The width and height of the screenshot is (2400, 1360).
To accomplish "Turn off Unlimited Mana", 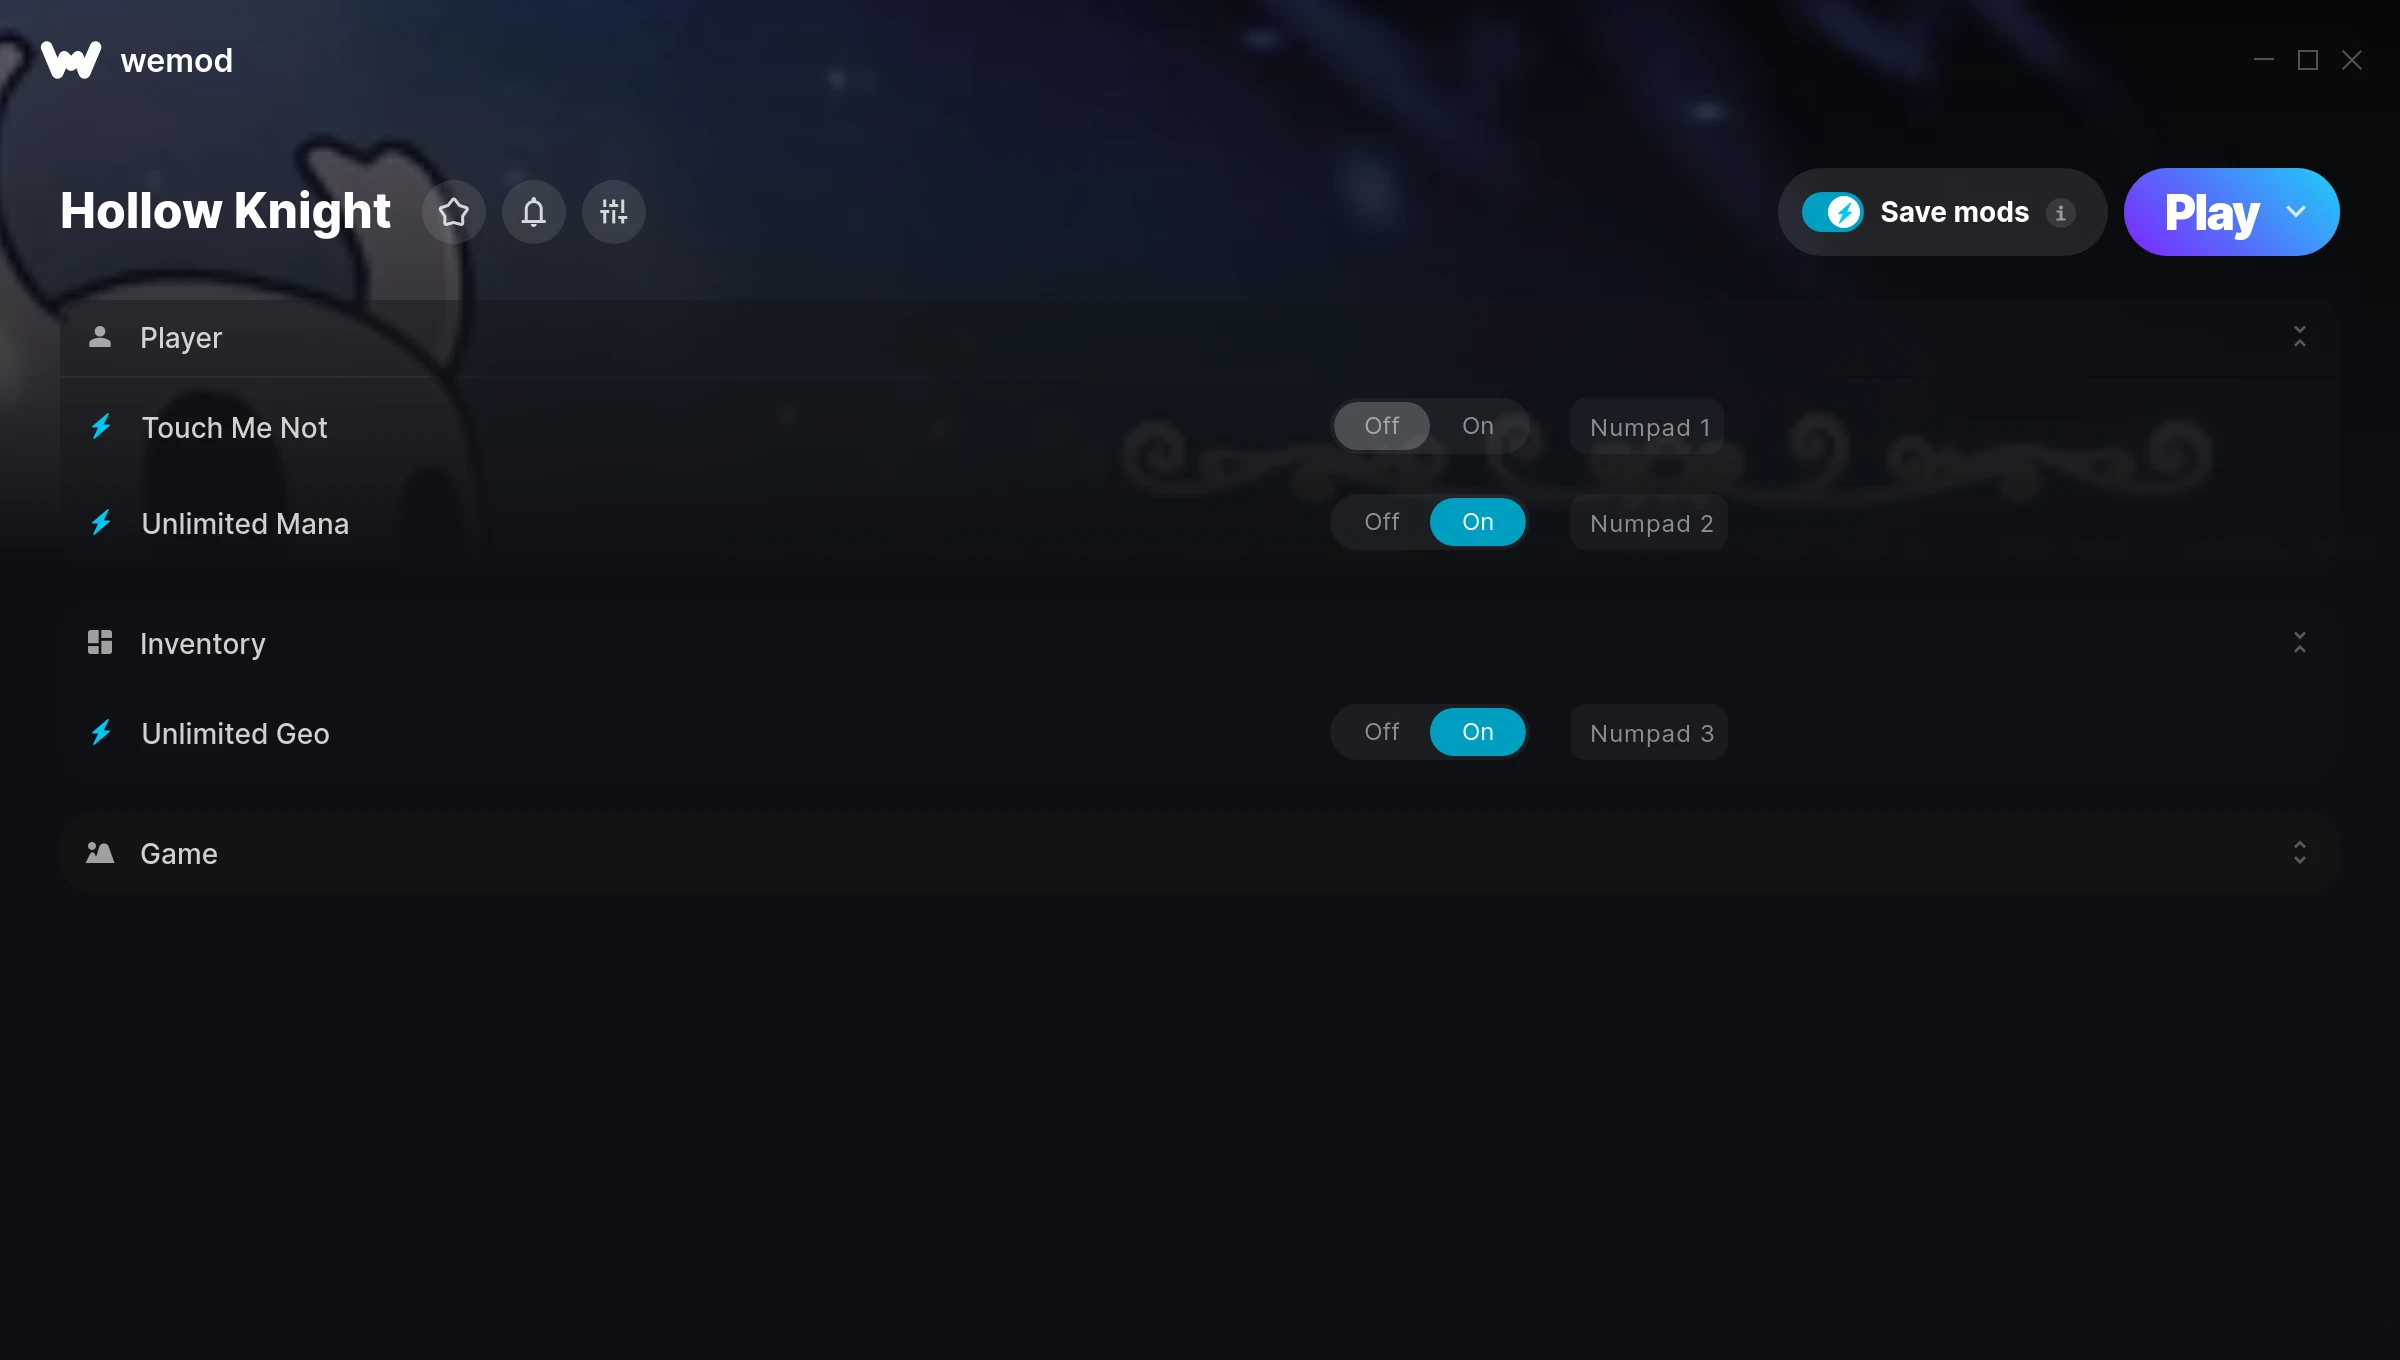I will 1382,522.
